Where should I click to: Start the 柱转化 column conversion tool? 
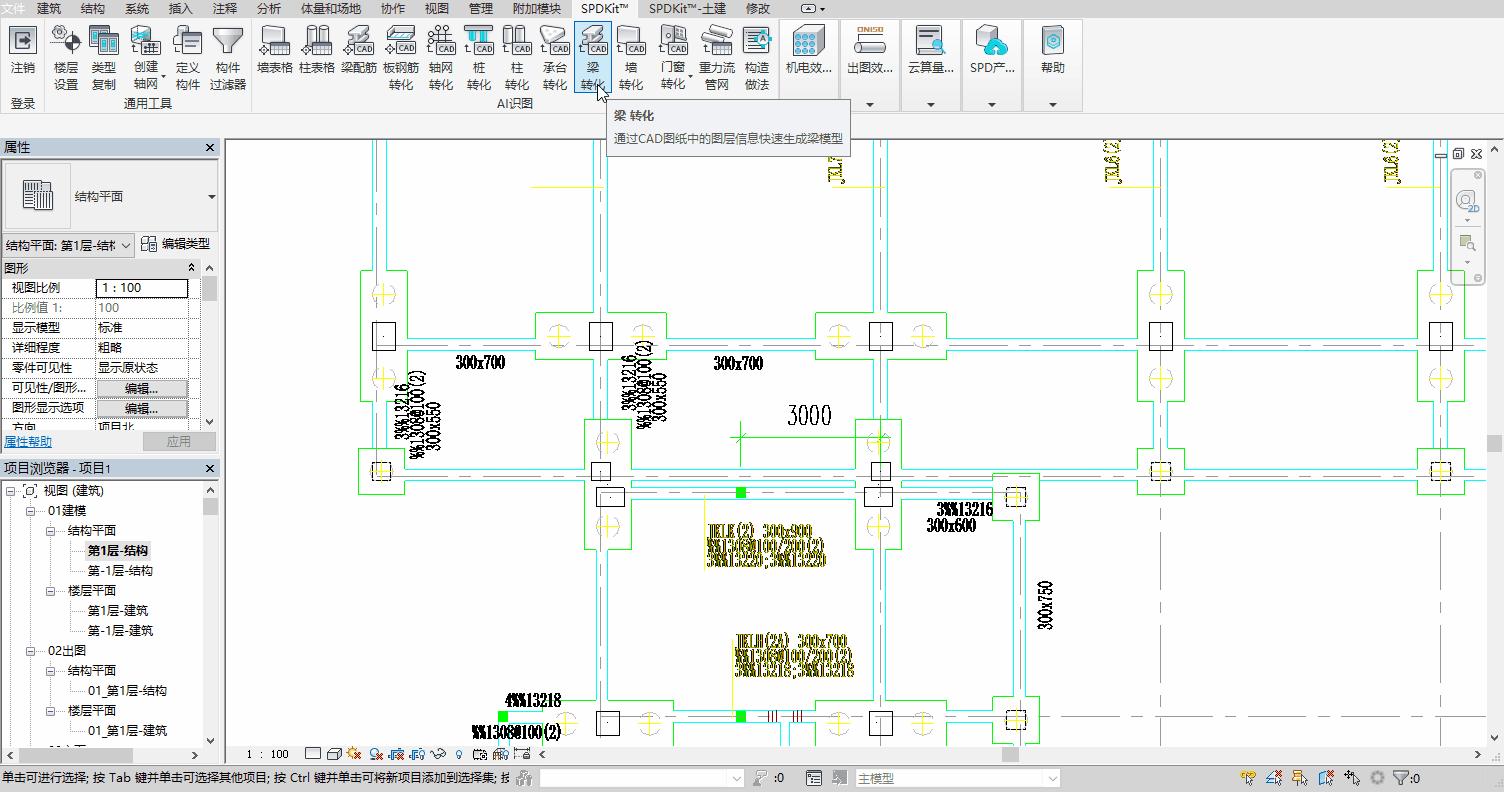pos(517,58)
